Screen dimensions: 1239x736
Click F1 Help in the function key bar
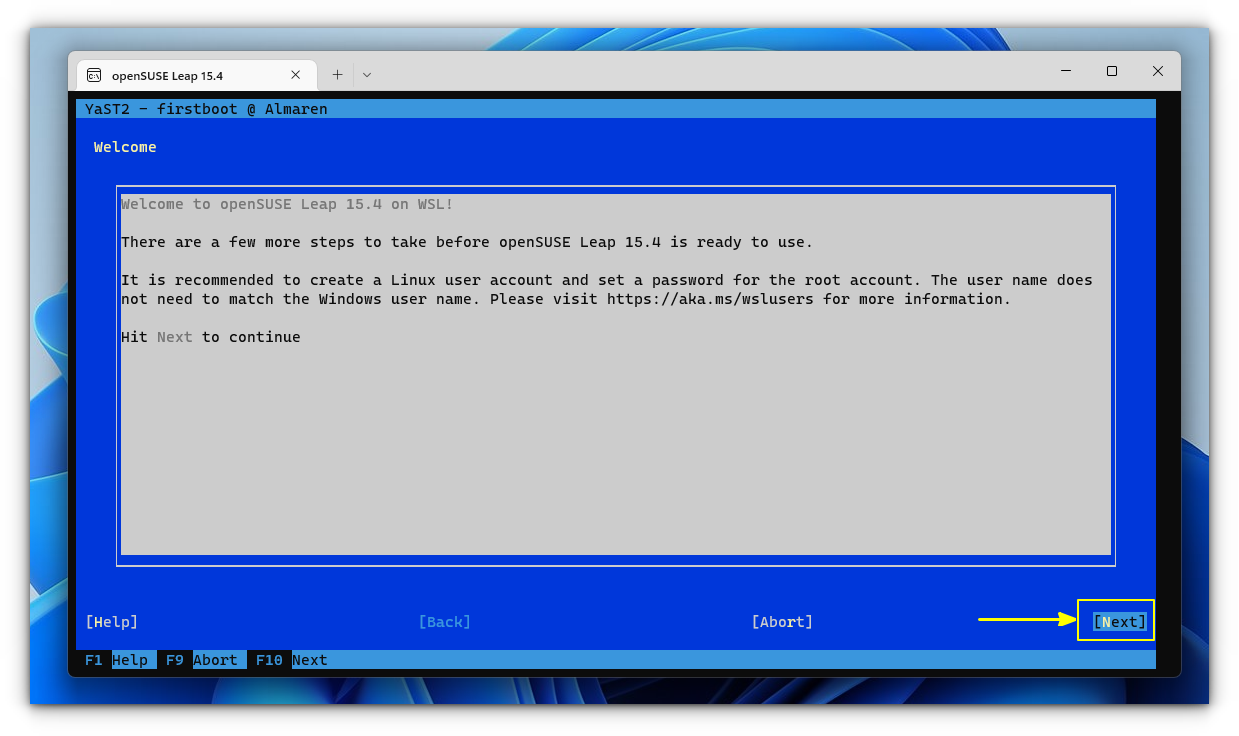116,660
